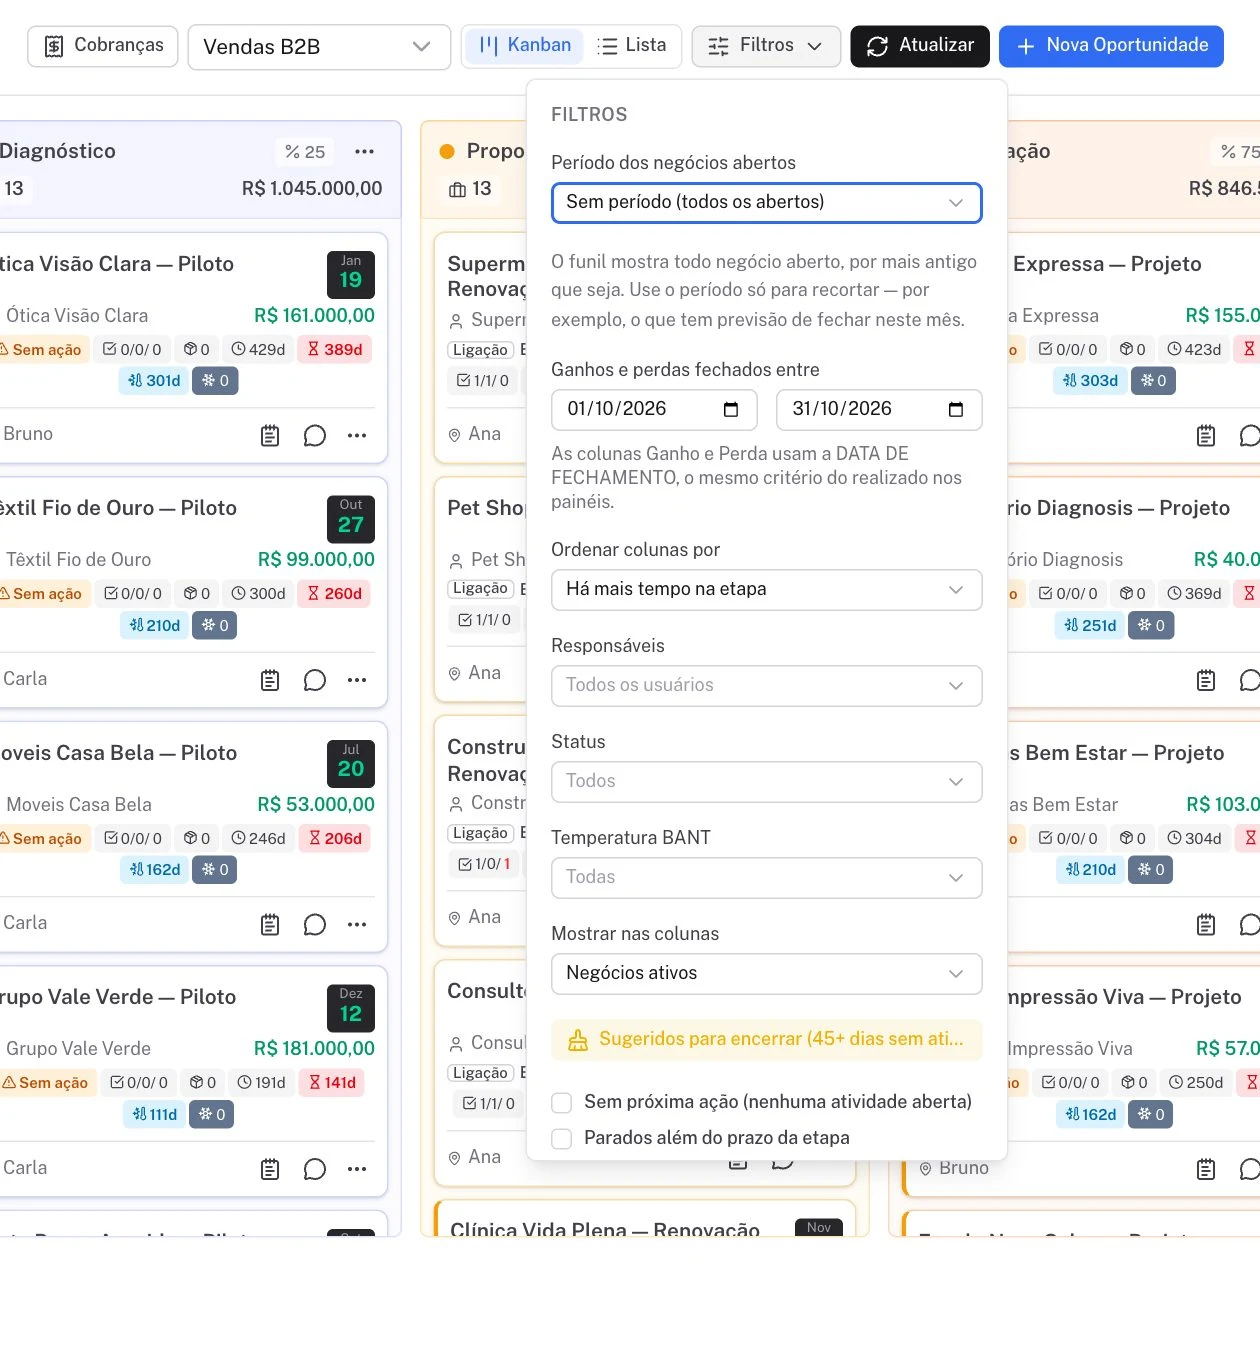Switch to Lista view
Screen dimensions: 1260x1350
pos(632,46)
